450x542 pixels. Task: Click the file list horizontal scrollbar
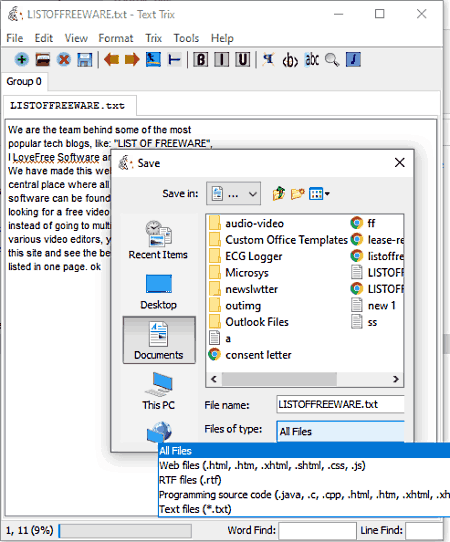point(304,379)
